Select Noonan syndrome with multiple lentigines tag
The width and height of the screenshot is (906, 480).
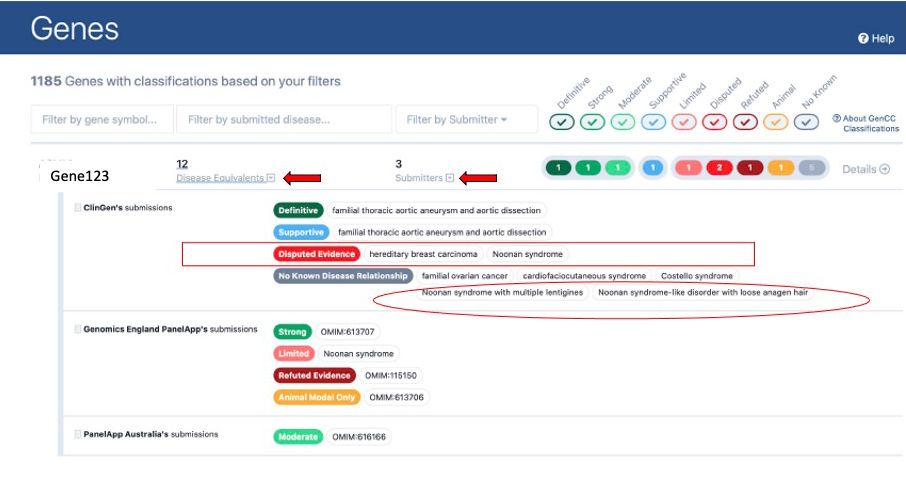click(x=502, y=292)
